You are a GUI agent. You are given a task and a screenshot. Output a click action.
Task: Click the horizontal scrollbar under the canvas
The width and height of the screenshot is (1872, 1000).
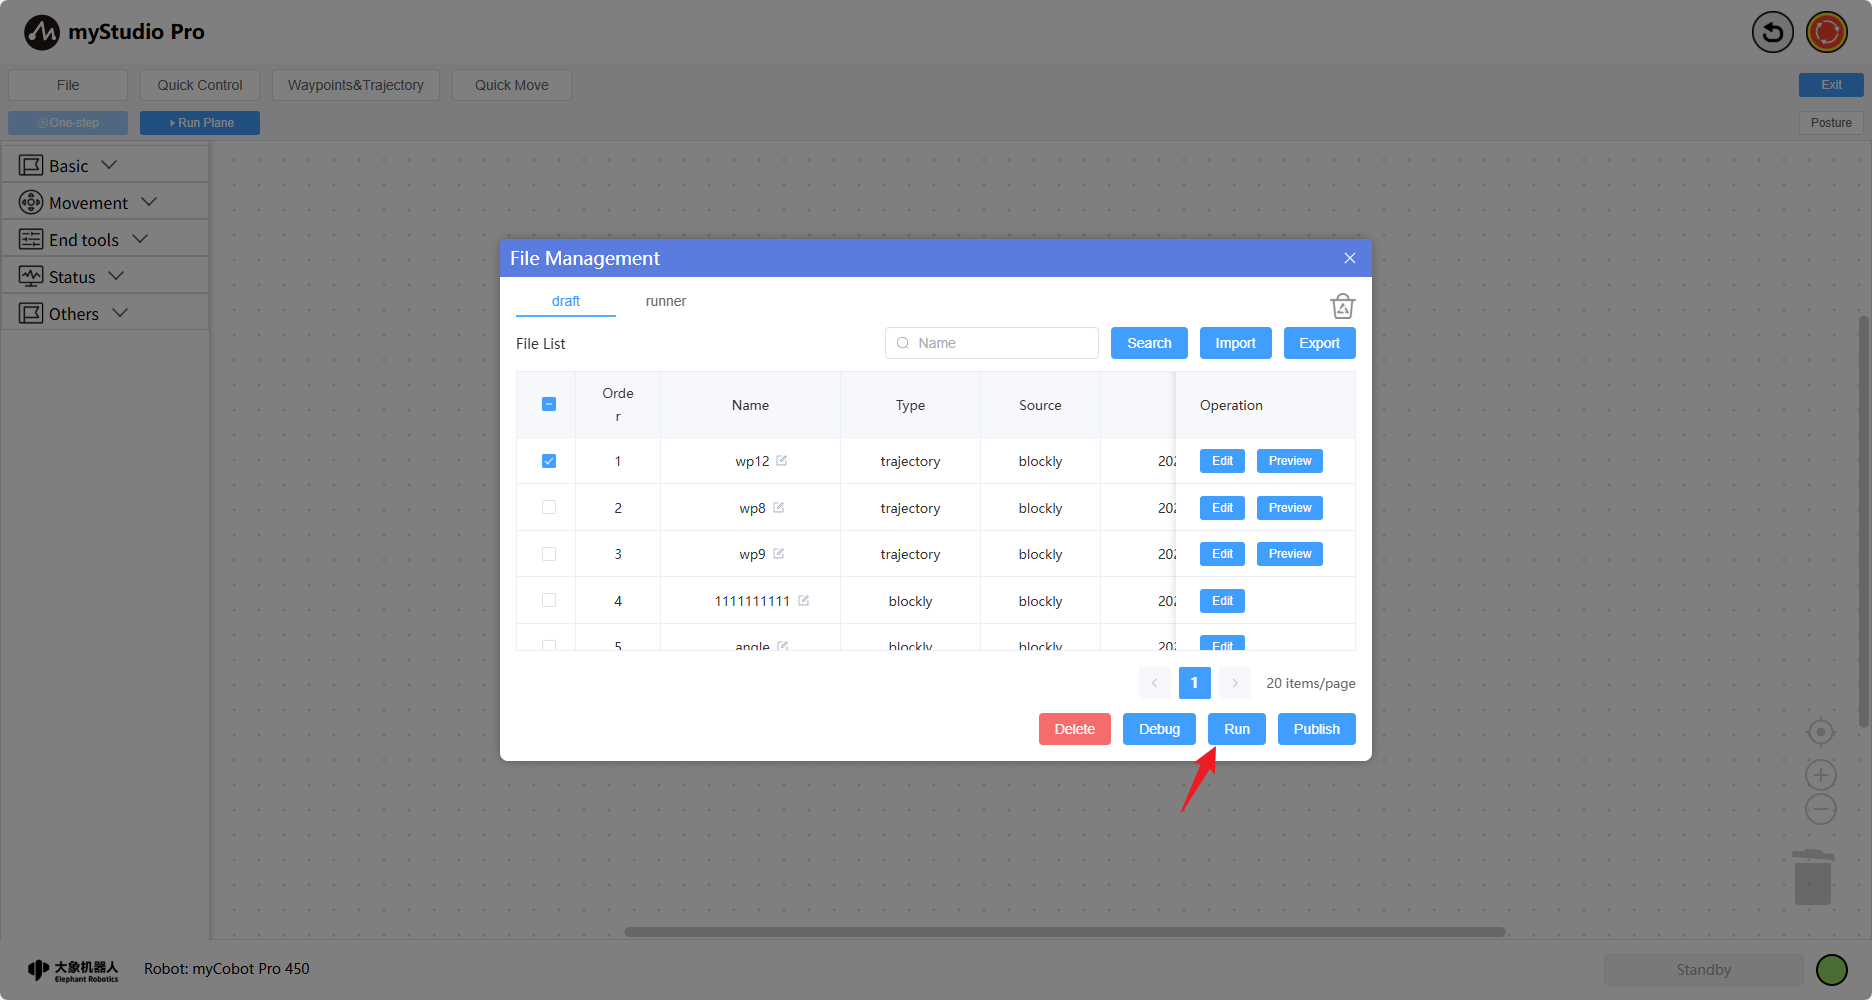coord(1064,932)
